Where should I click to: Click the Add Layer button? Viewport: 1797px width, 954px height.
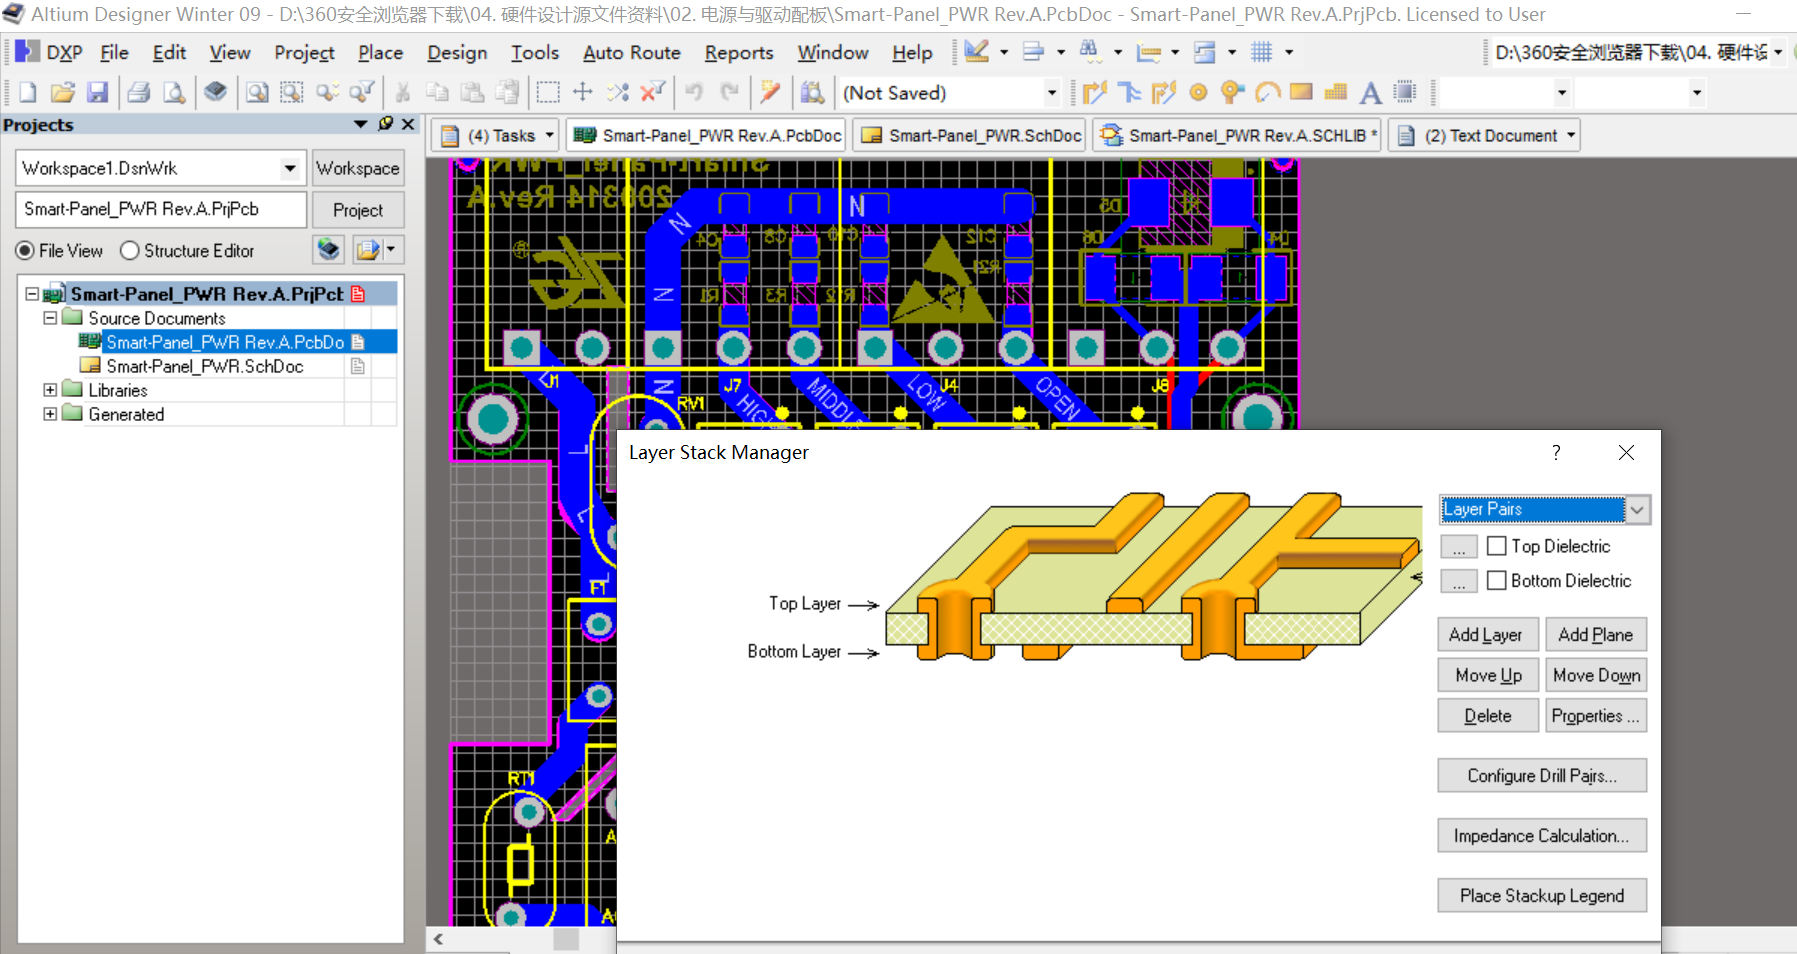pyautogui.click(x=1486, y=635)
